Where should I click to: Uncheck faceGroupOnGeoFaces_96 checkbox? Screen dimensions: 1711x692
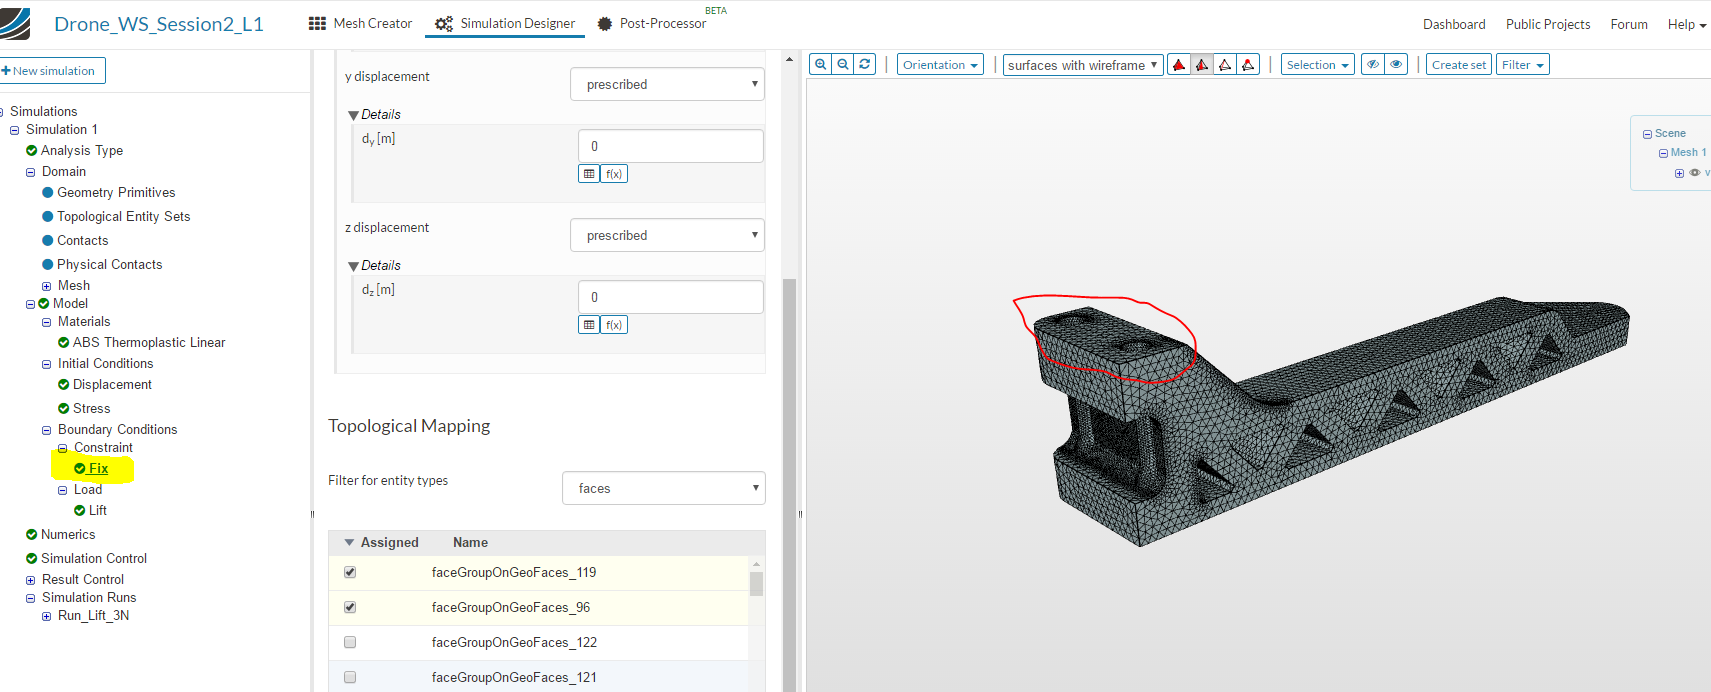coord(350,607)
